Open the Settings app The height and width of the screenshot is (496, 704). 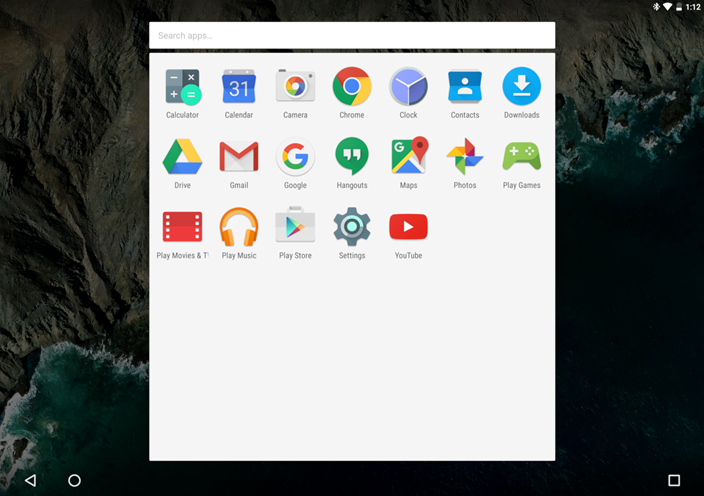click(x=352, y=227)
